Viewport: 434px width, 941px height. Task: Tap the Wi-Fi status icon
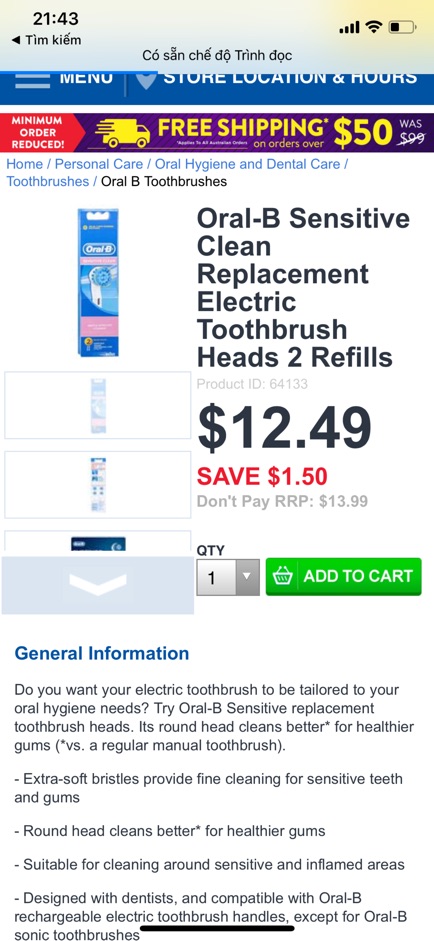pos(375,27)
